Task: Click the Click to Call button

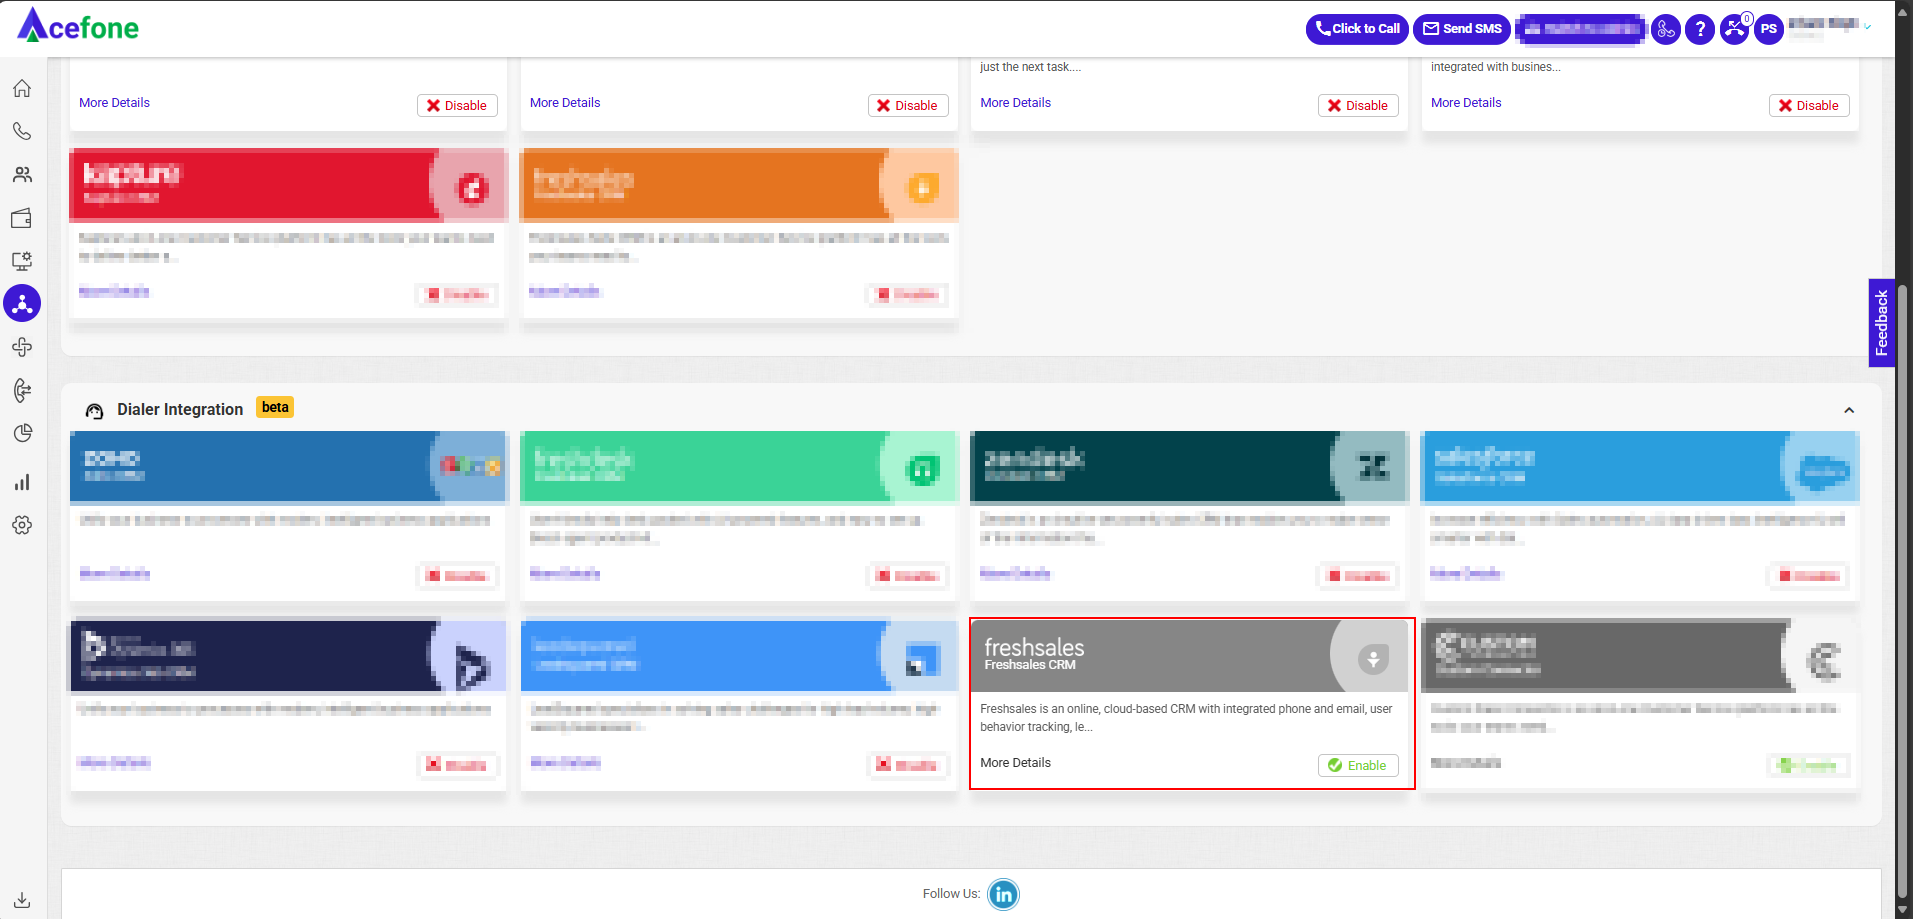Action: pos(1357,29)
